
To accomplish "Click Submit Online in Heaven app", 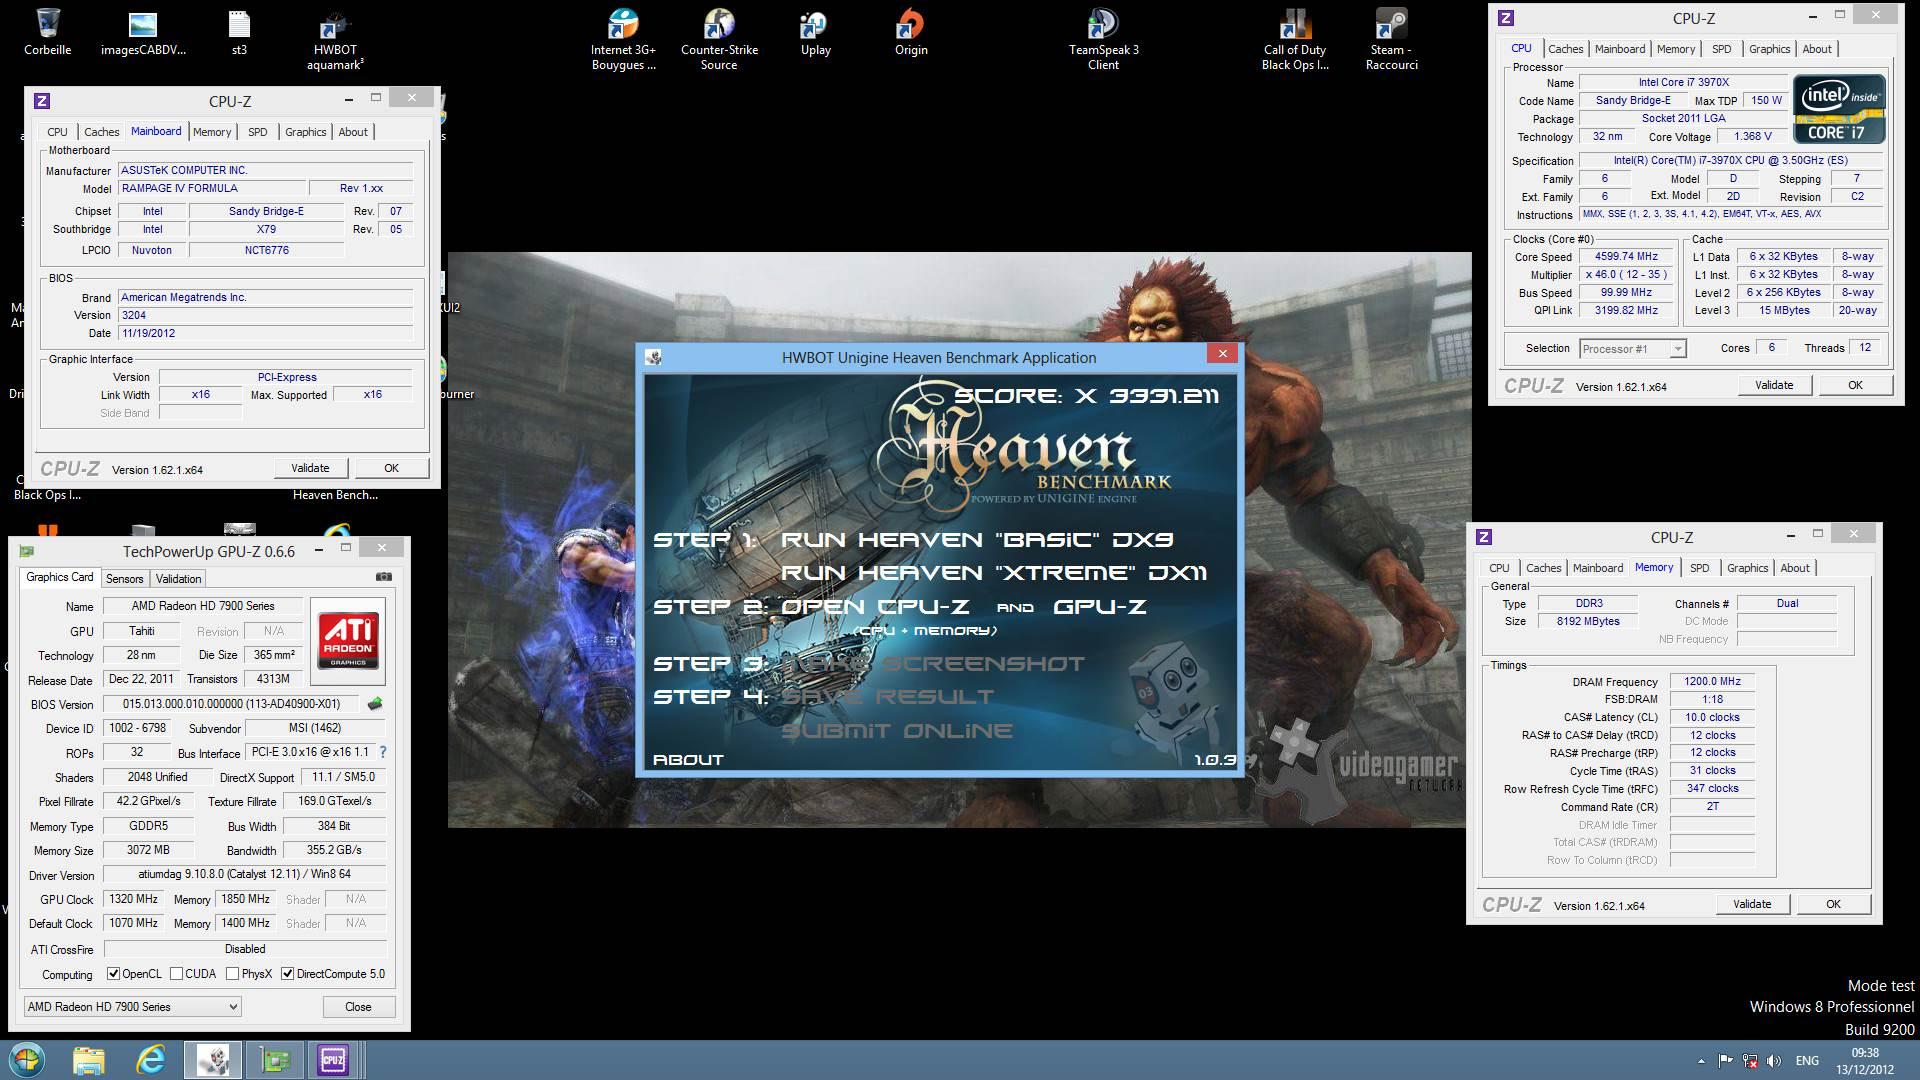I will (897, 731).
